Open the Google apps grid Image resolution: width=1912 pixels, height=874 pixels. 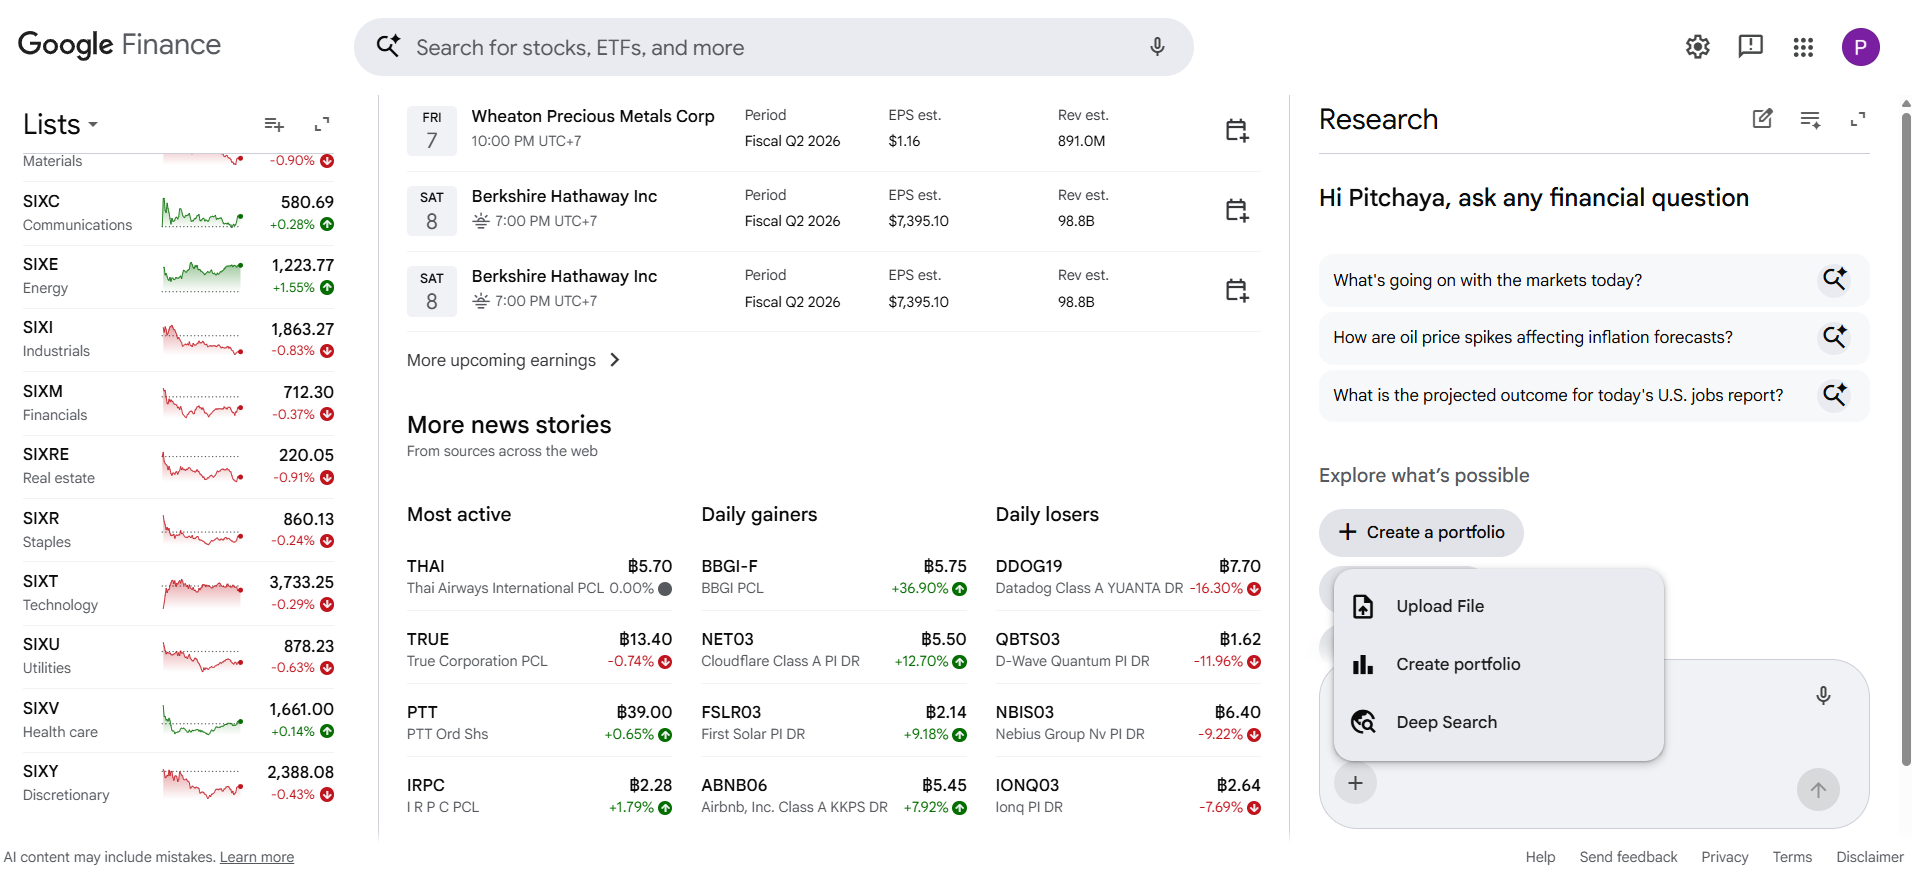click(1803, 47)
